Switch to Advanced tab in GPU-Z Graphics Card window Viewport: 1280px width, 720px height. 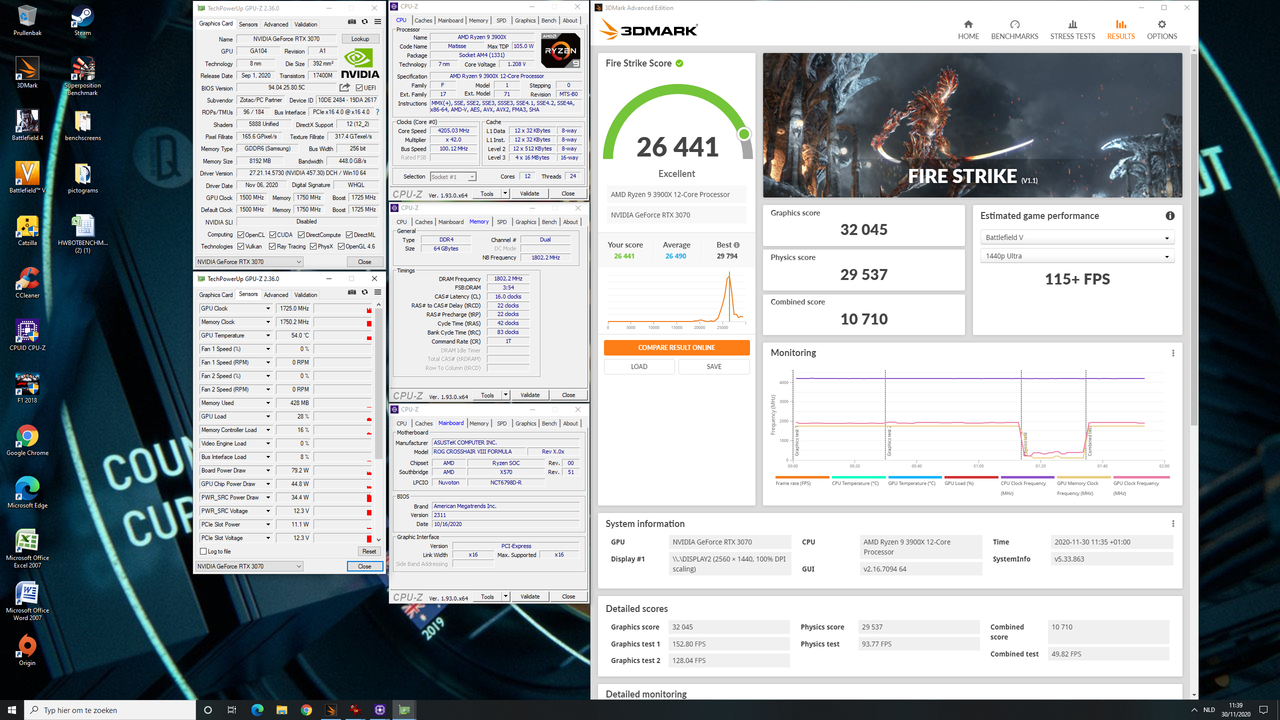[276, 24]
